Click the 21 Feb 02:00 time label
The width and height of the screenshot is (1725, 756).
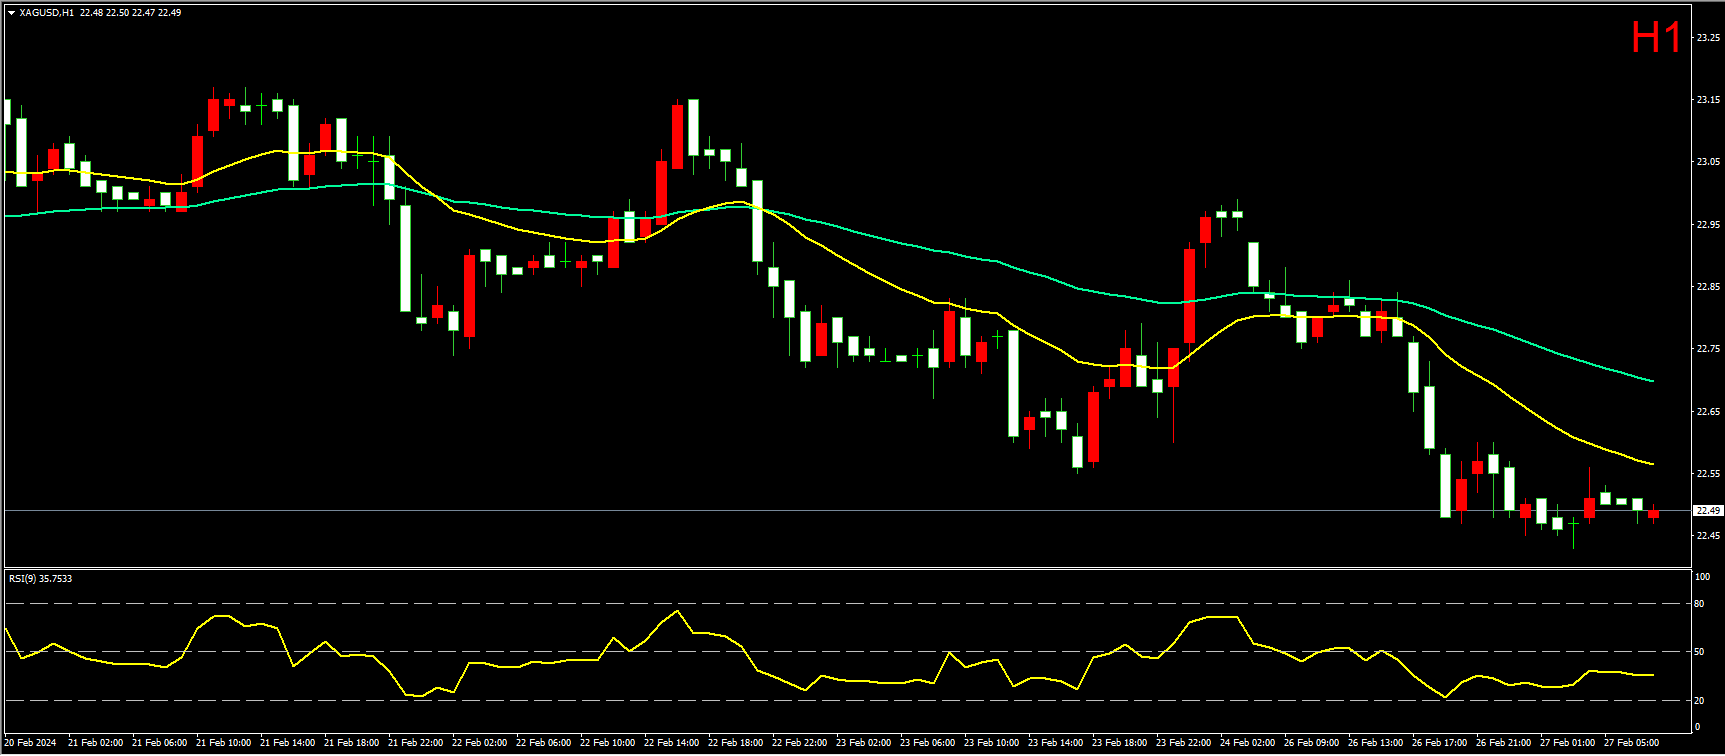coord(95,743)
